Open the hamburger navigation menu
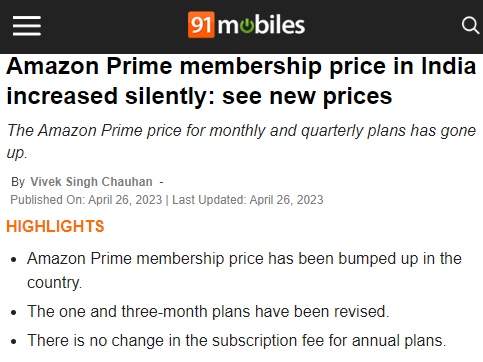 click(27, 25)
